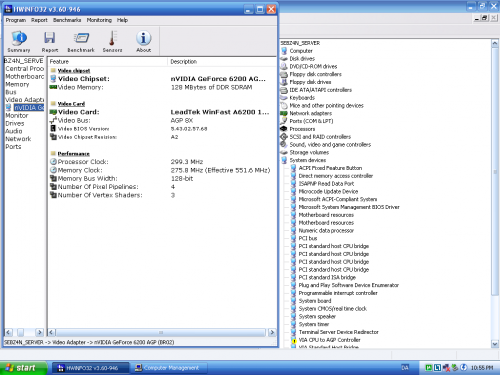Click the VIA CPU to AGP Controller warning icon
The width and height of the screenshot is (500, 375).
[x=294, y=340]
